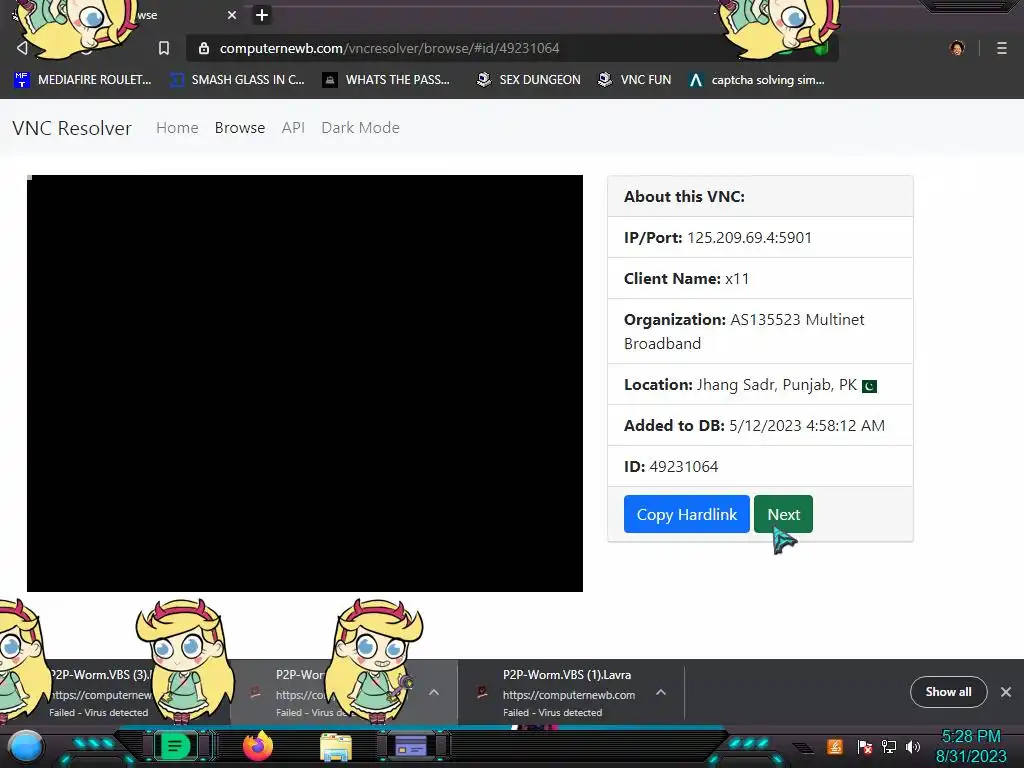Screen dimensions: 1024x768
Task: Toggle Dark Mode in navbar
Action: click(360, 128)
